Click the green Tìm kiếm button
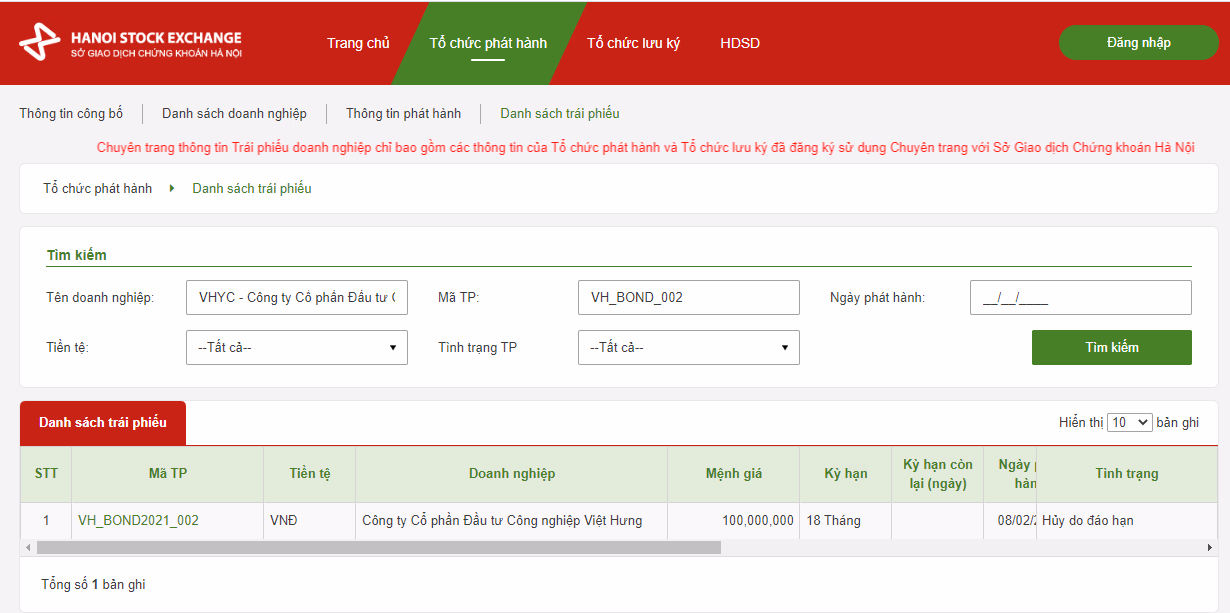 click(1111, 347)
